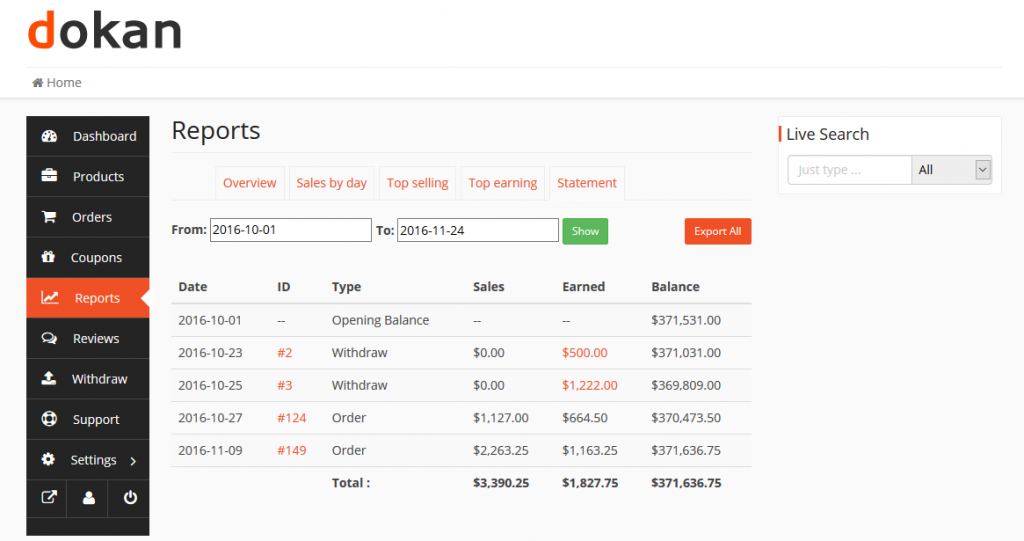The image size is (1024, 541).
Task: Open withdraw ID #2 link
Action: tap(285, 353)
